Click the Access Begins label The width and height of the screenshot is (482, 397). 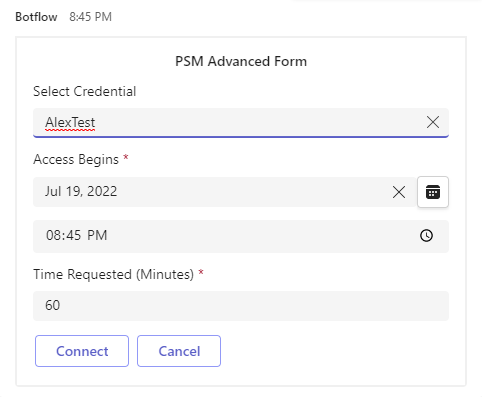click(76, 159)
